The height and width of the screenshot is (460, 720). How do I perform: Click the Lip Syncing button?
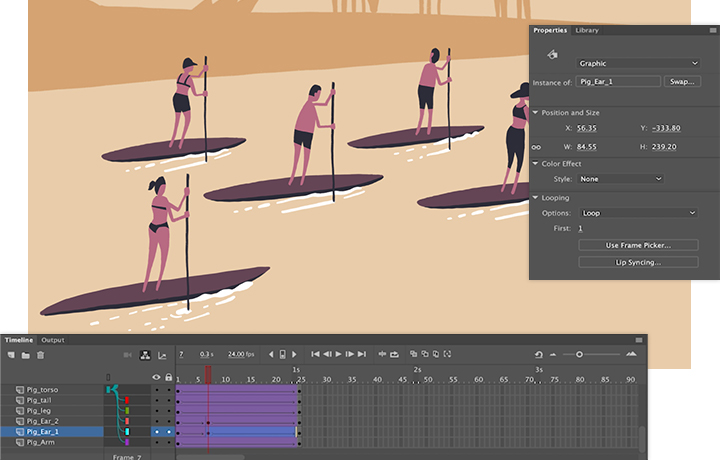[x=637, y=262]
